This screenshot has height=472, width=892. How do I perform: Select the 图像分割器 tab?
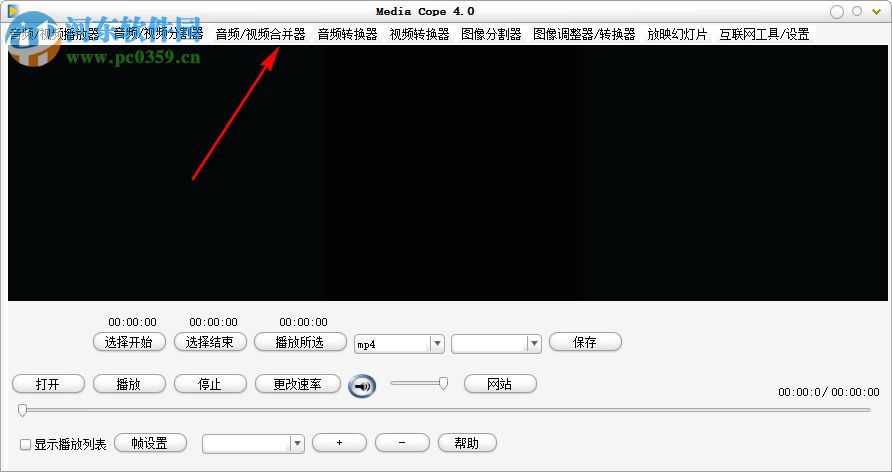[492, 34]
